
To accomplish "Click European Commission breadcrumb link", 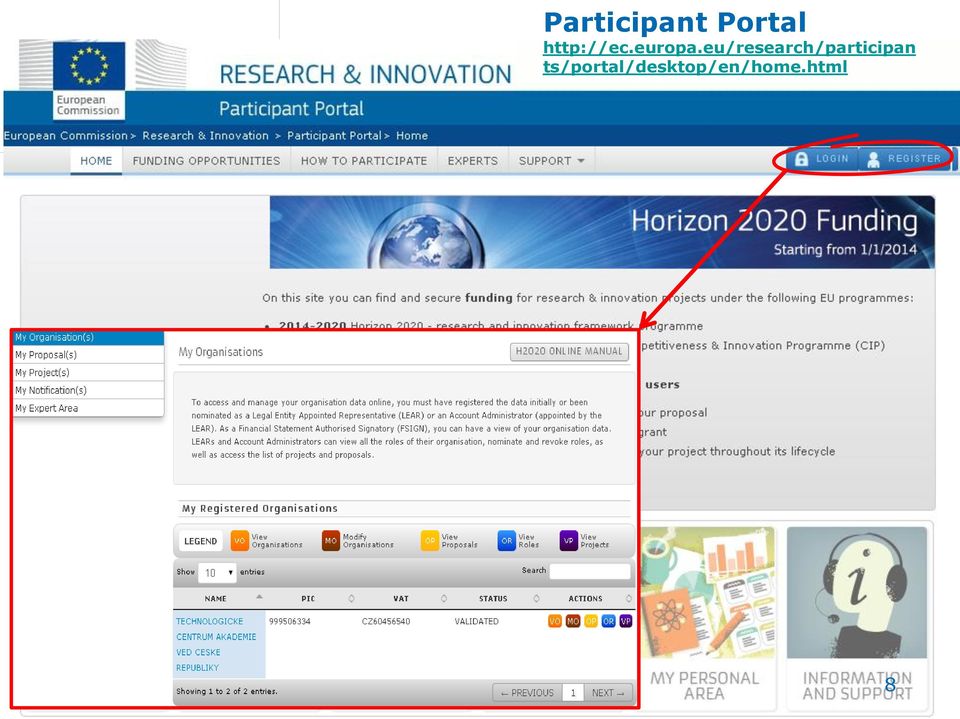I will click(x=66, y=136).
